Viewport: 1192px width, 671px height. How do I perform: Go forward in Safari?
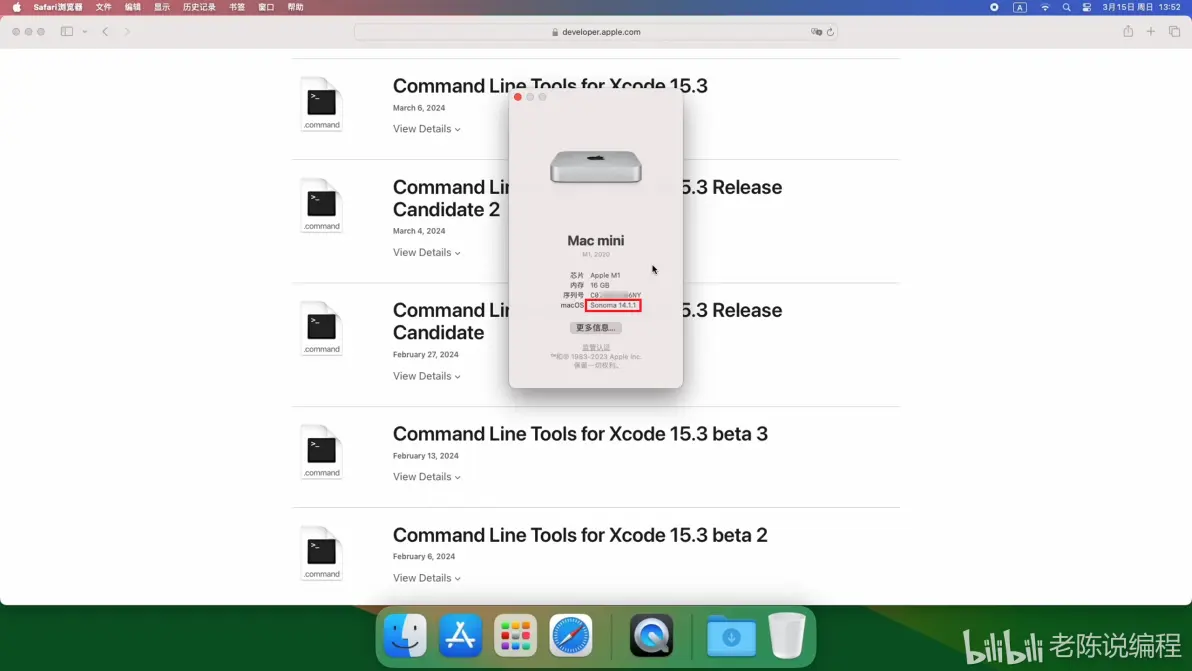tap(127, 32)
